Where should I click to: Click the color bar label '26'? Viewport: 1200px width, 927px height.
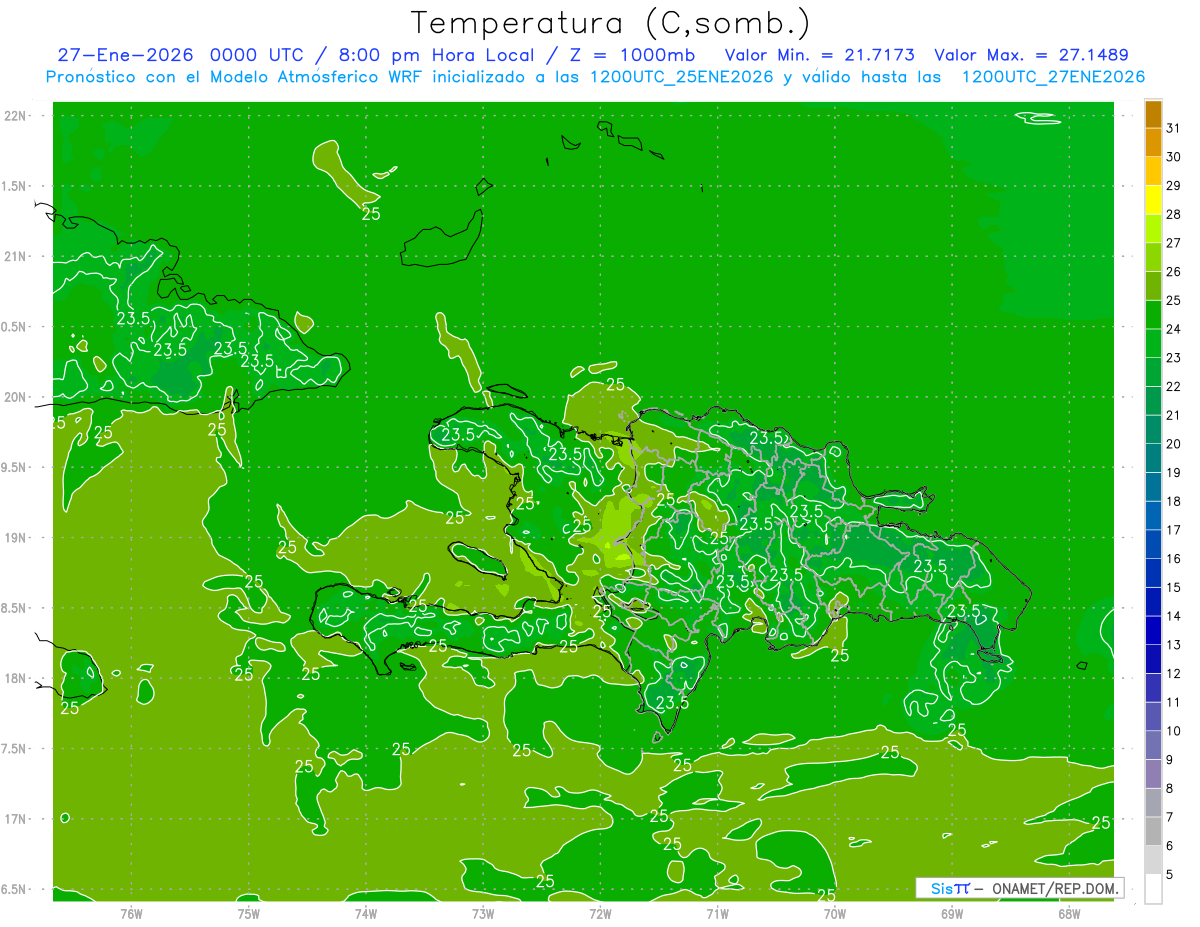click(1174, 271)
